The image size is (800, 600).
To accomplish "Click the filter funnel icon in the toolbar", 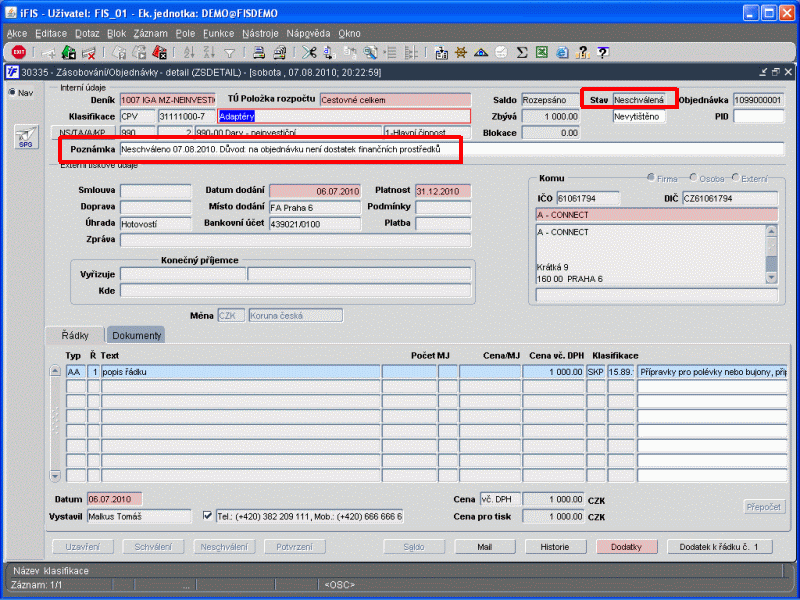I will tap(229, 52).
